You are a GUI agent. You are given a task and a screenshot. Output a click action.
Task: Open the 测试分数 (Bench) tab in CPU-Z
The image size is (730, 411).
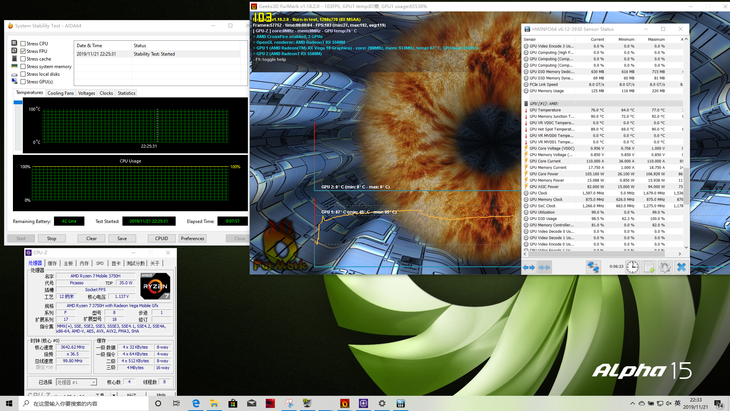pos(136,263)
